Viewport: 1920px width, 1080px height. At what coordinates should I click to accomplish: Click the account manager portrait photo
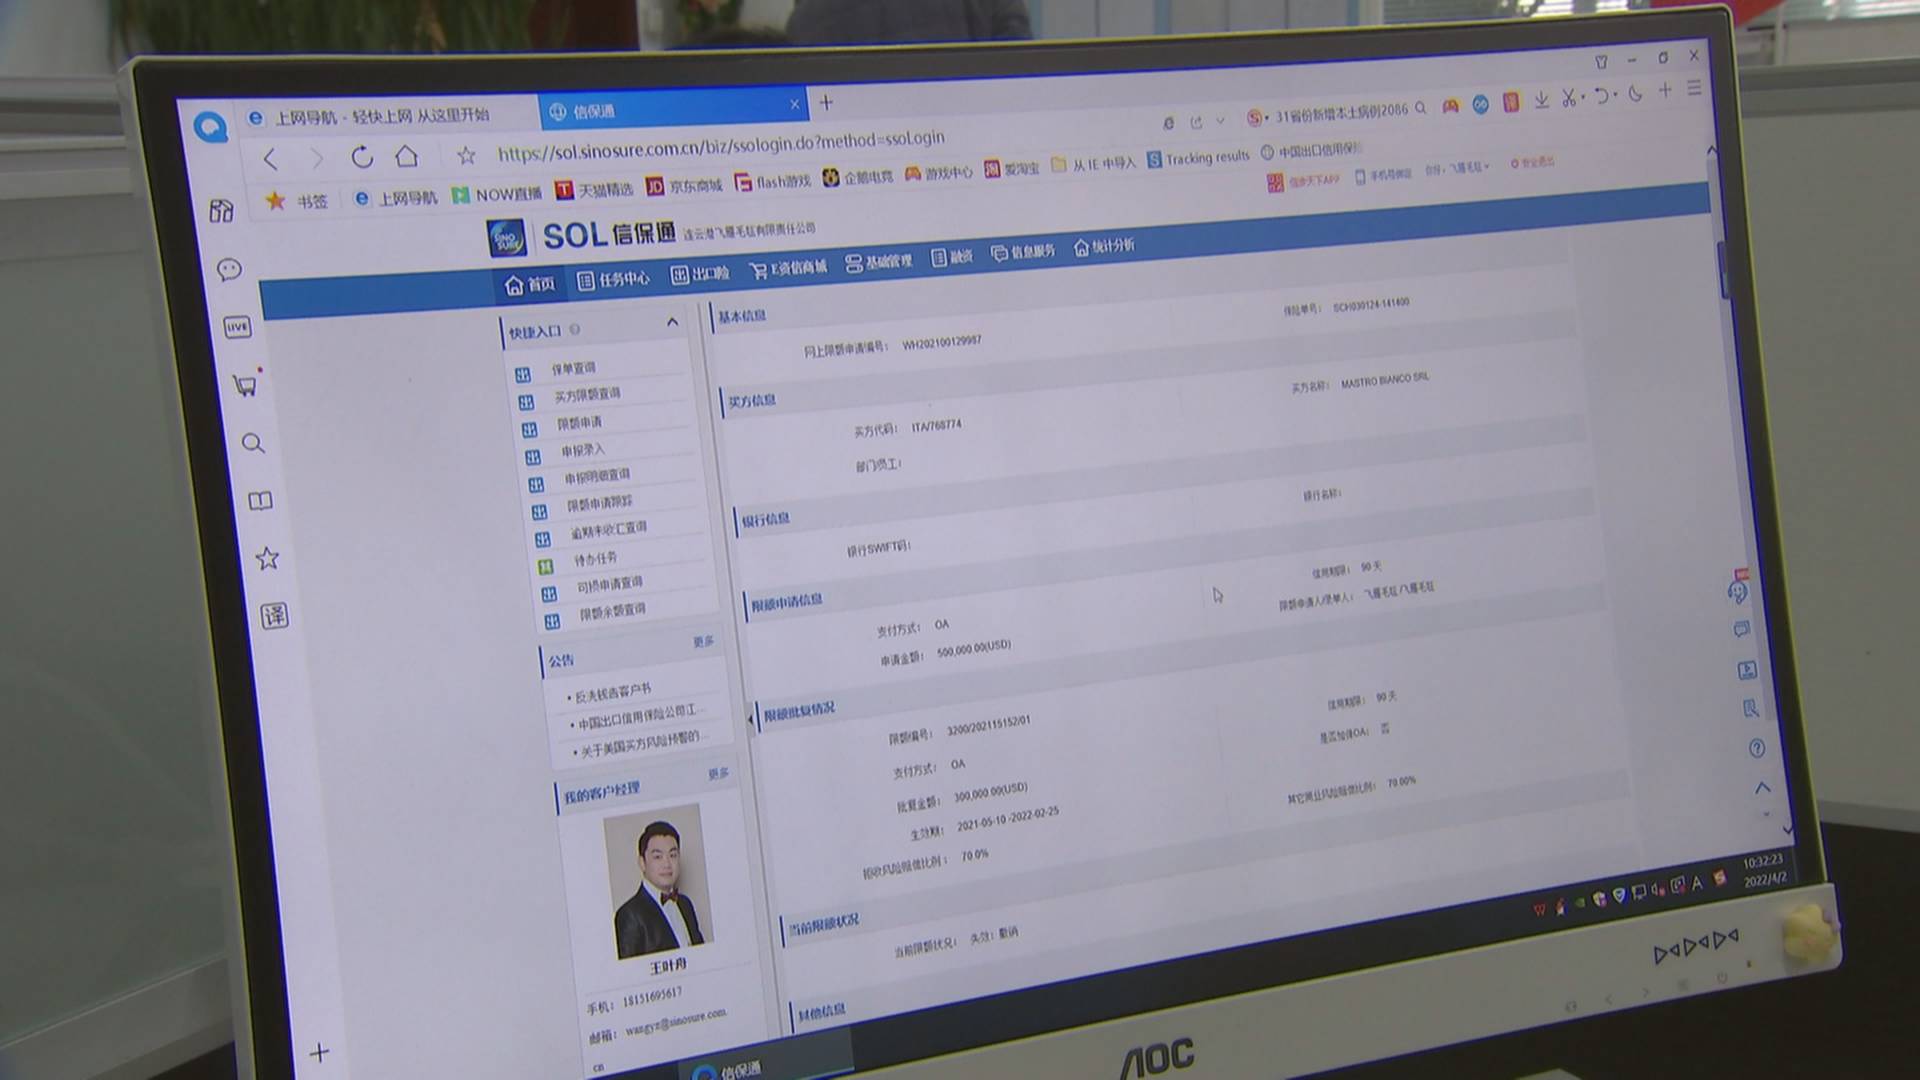pos(658,880)
